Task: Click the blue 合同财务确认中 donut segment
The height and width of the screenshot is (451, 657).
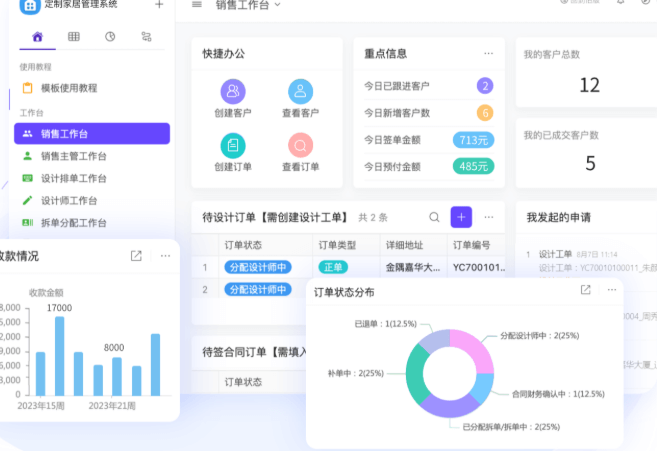Action: pos(483,386)
